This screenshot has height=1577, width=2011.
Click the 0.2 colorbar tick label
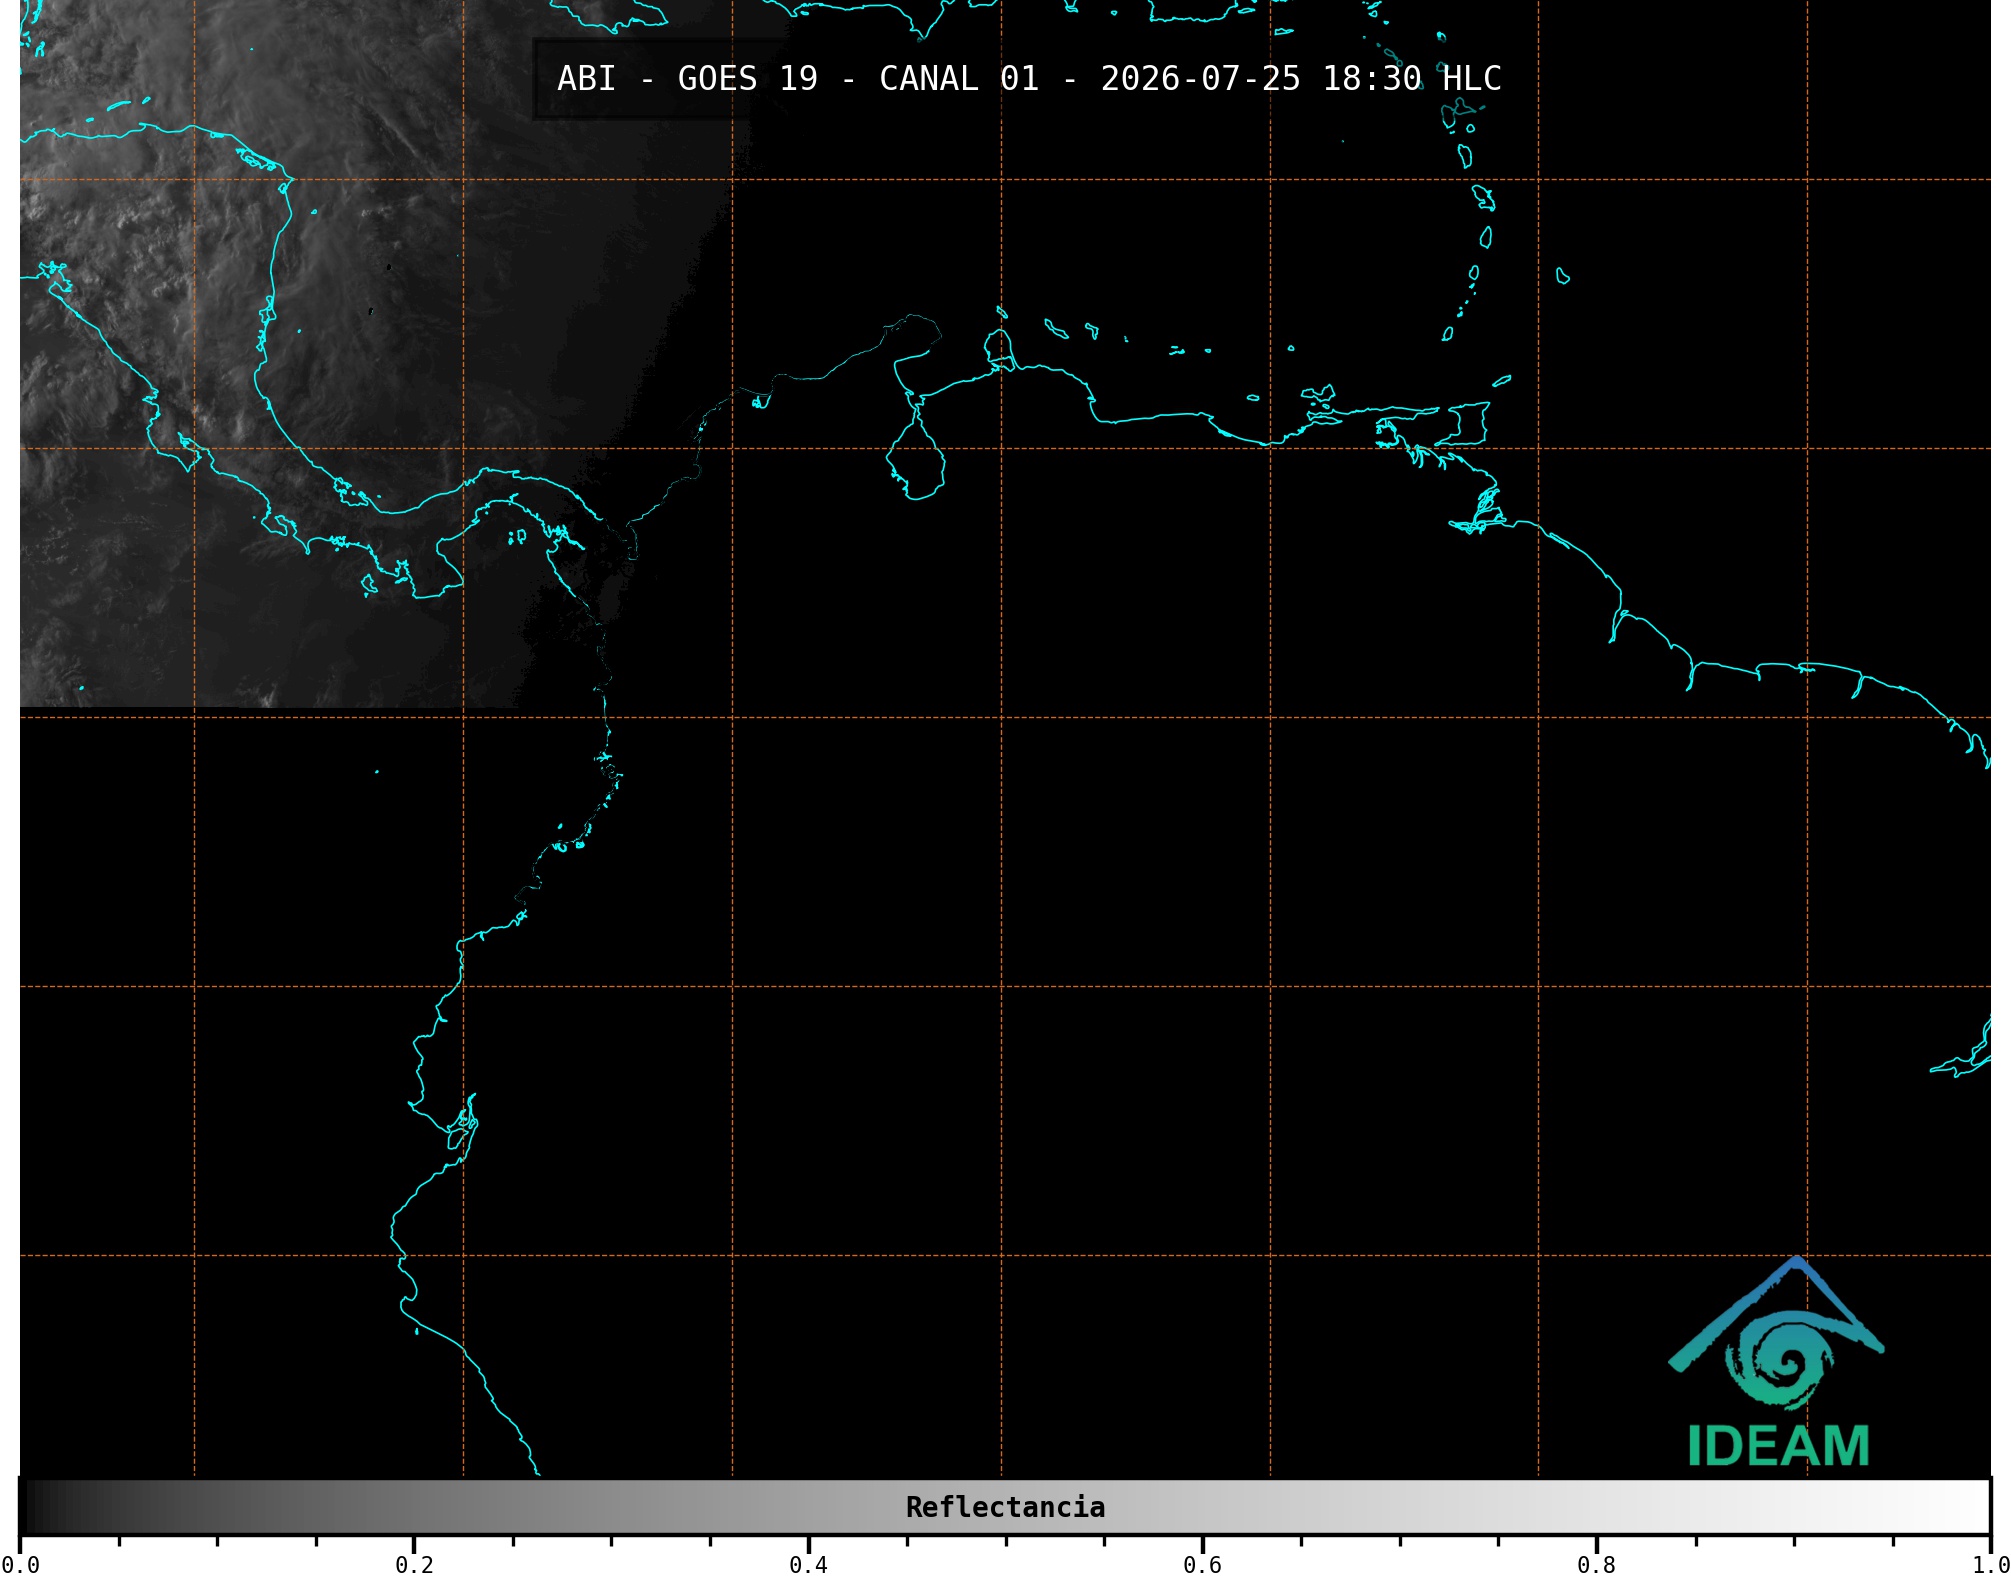(414, 1565)
